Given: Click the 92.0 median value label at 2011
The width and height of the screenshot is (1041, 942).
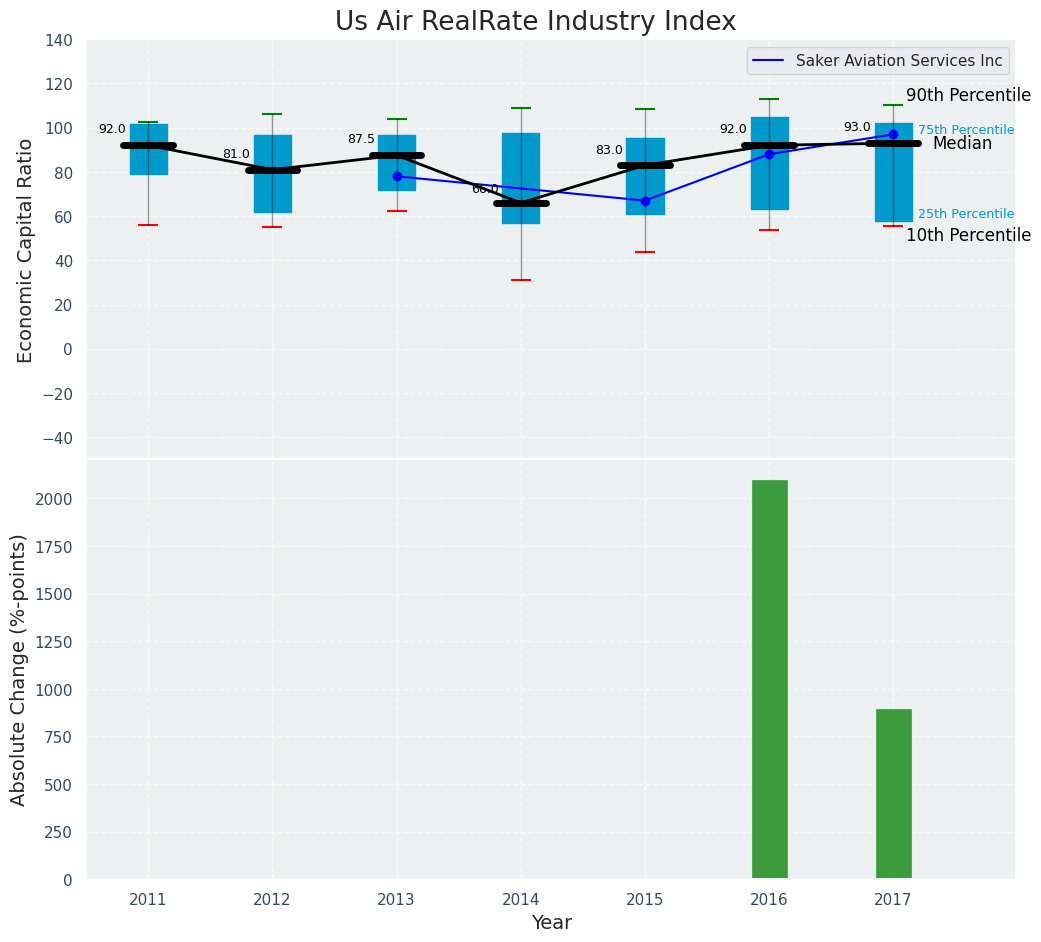Looking at the screenshot, I should (x=112, y=129).
